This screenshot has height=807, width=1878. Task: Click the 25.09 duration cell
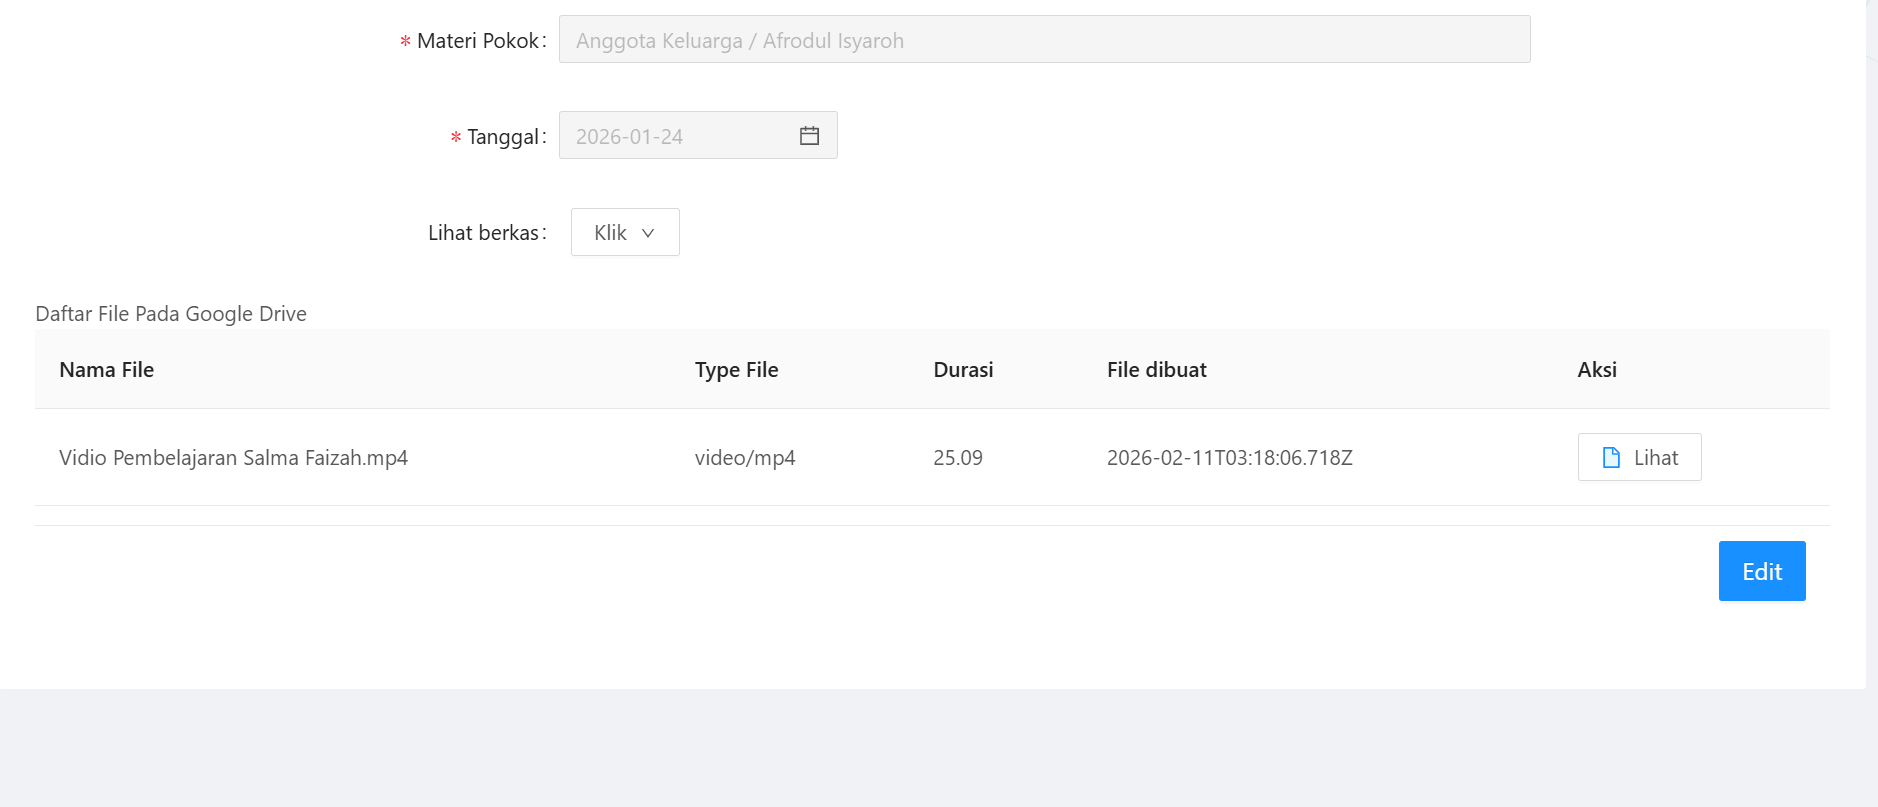957,458
